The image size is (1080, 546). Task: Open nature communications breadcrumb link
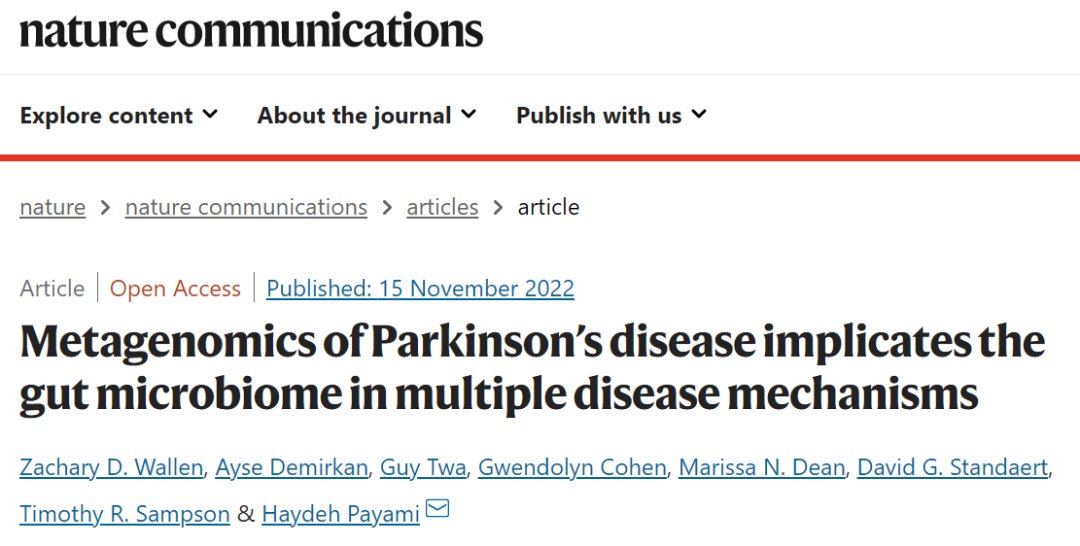pyautogui.click(x=246, y=207)
